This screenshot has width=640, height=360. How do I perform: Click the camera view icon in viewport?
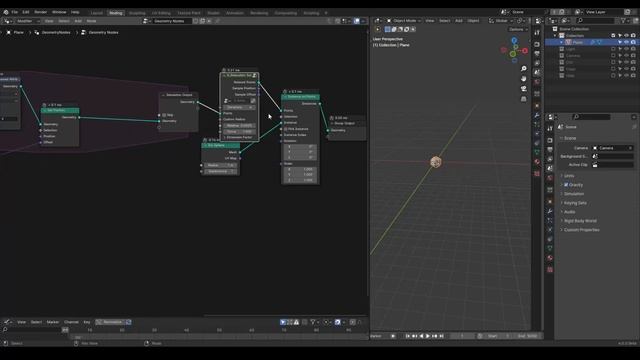click(x=524, y=89)
